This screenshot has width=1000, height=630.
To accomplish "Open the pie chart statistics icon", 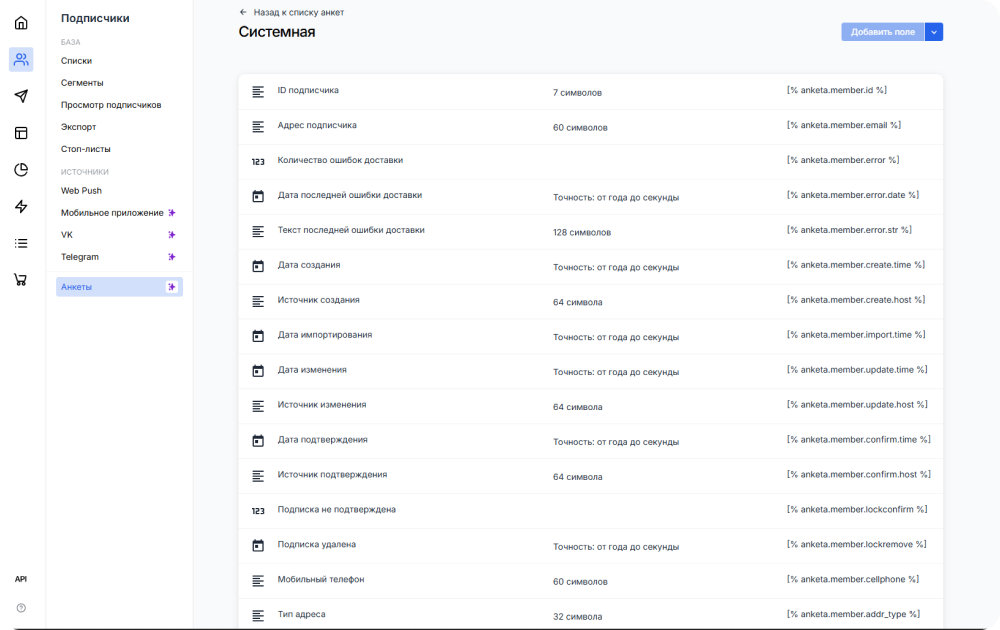I will pyautogui.click(x=21, y=170).
